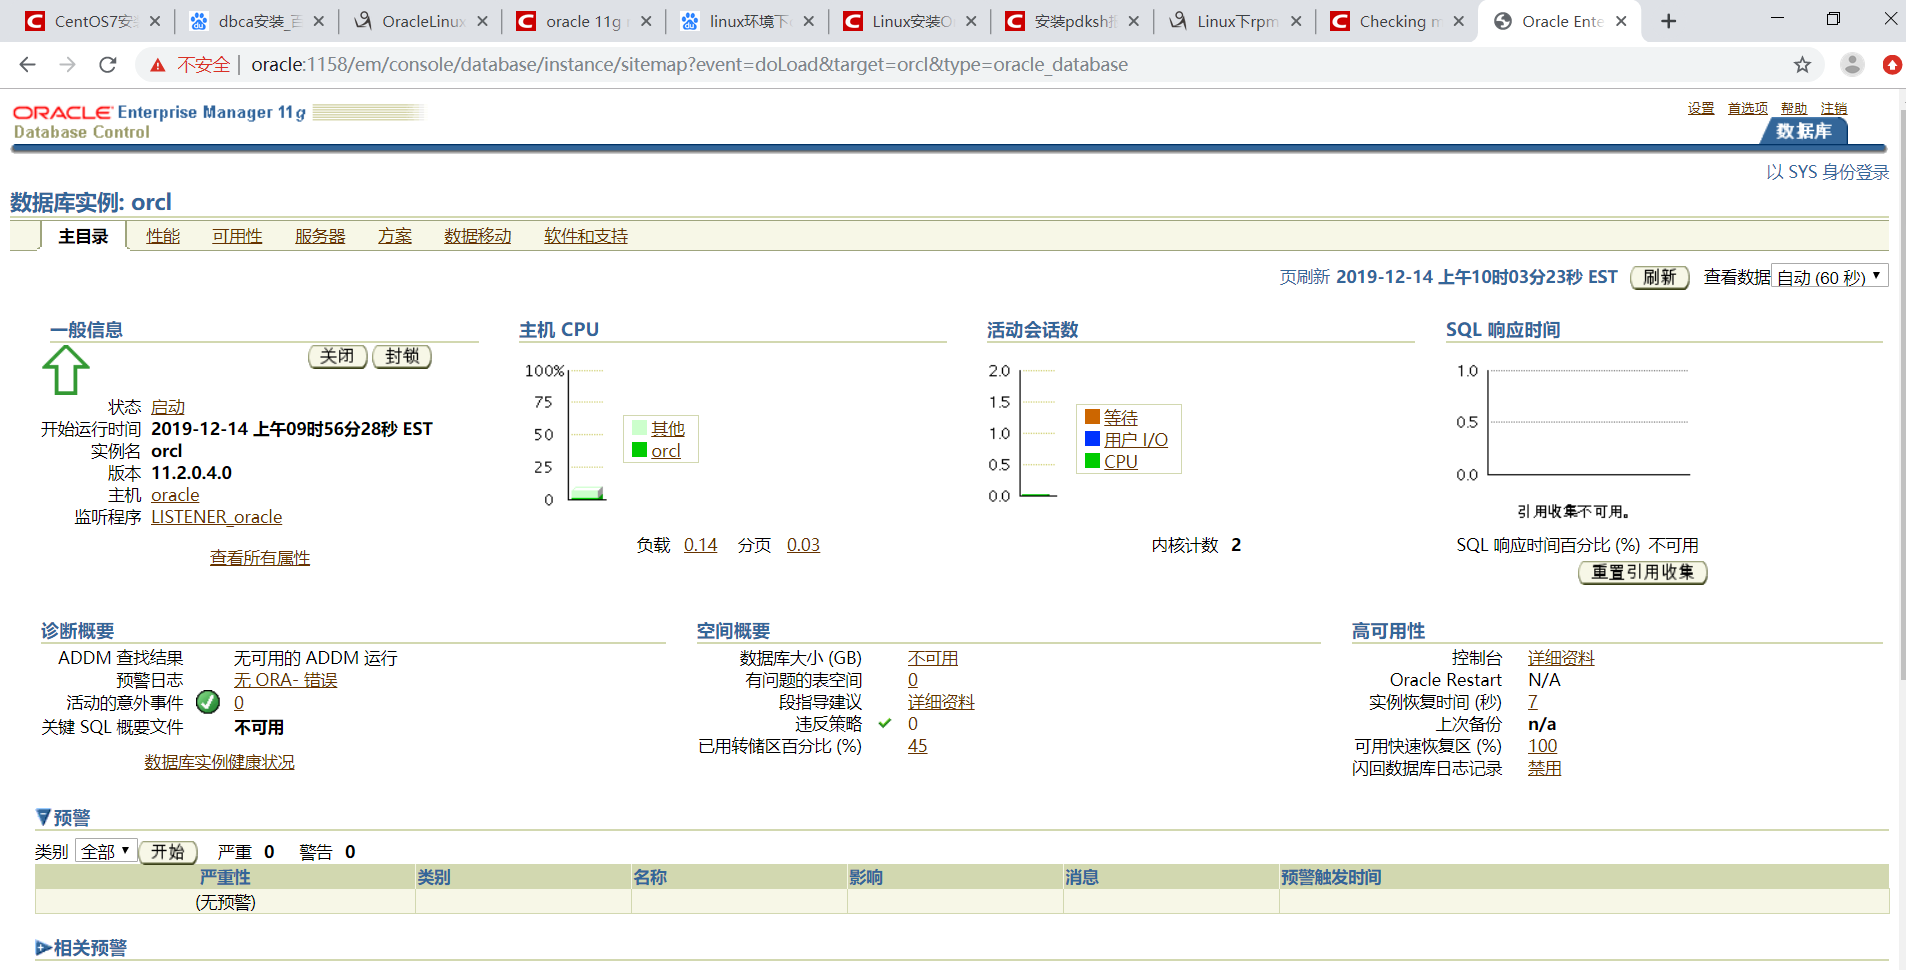Open the 数据移动 tab
This screenshot has height=970, width=1906.
(478, 236)
